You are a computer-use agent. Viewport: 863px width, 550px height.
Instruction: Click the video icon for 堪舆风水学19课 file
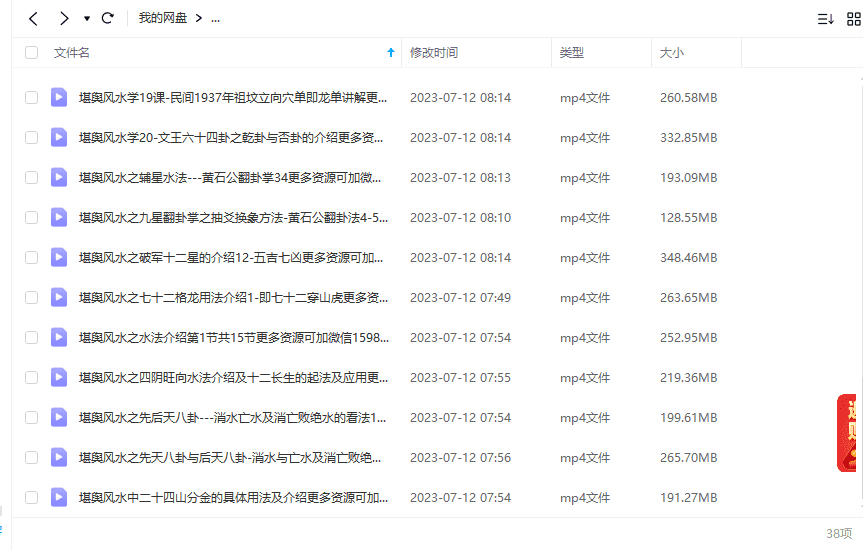click(59, 97)
